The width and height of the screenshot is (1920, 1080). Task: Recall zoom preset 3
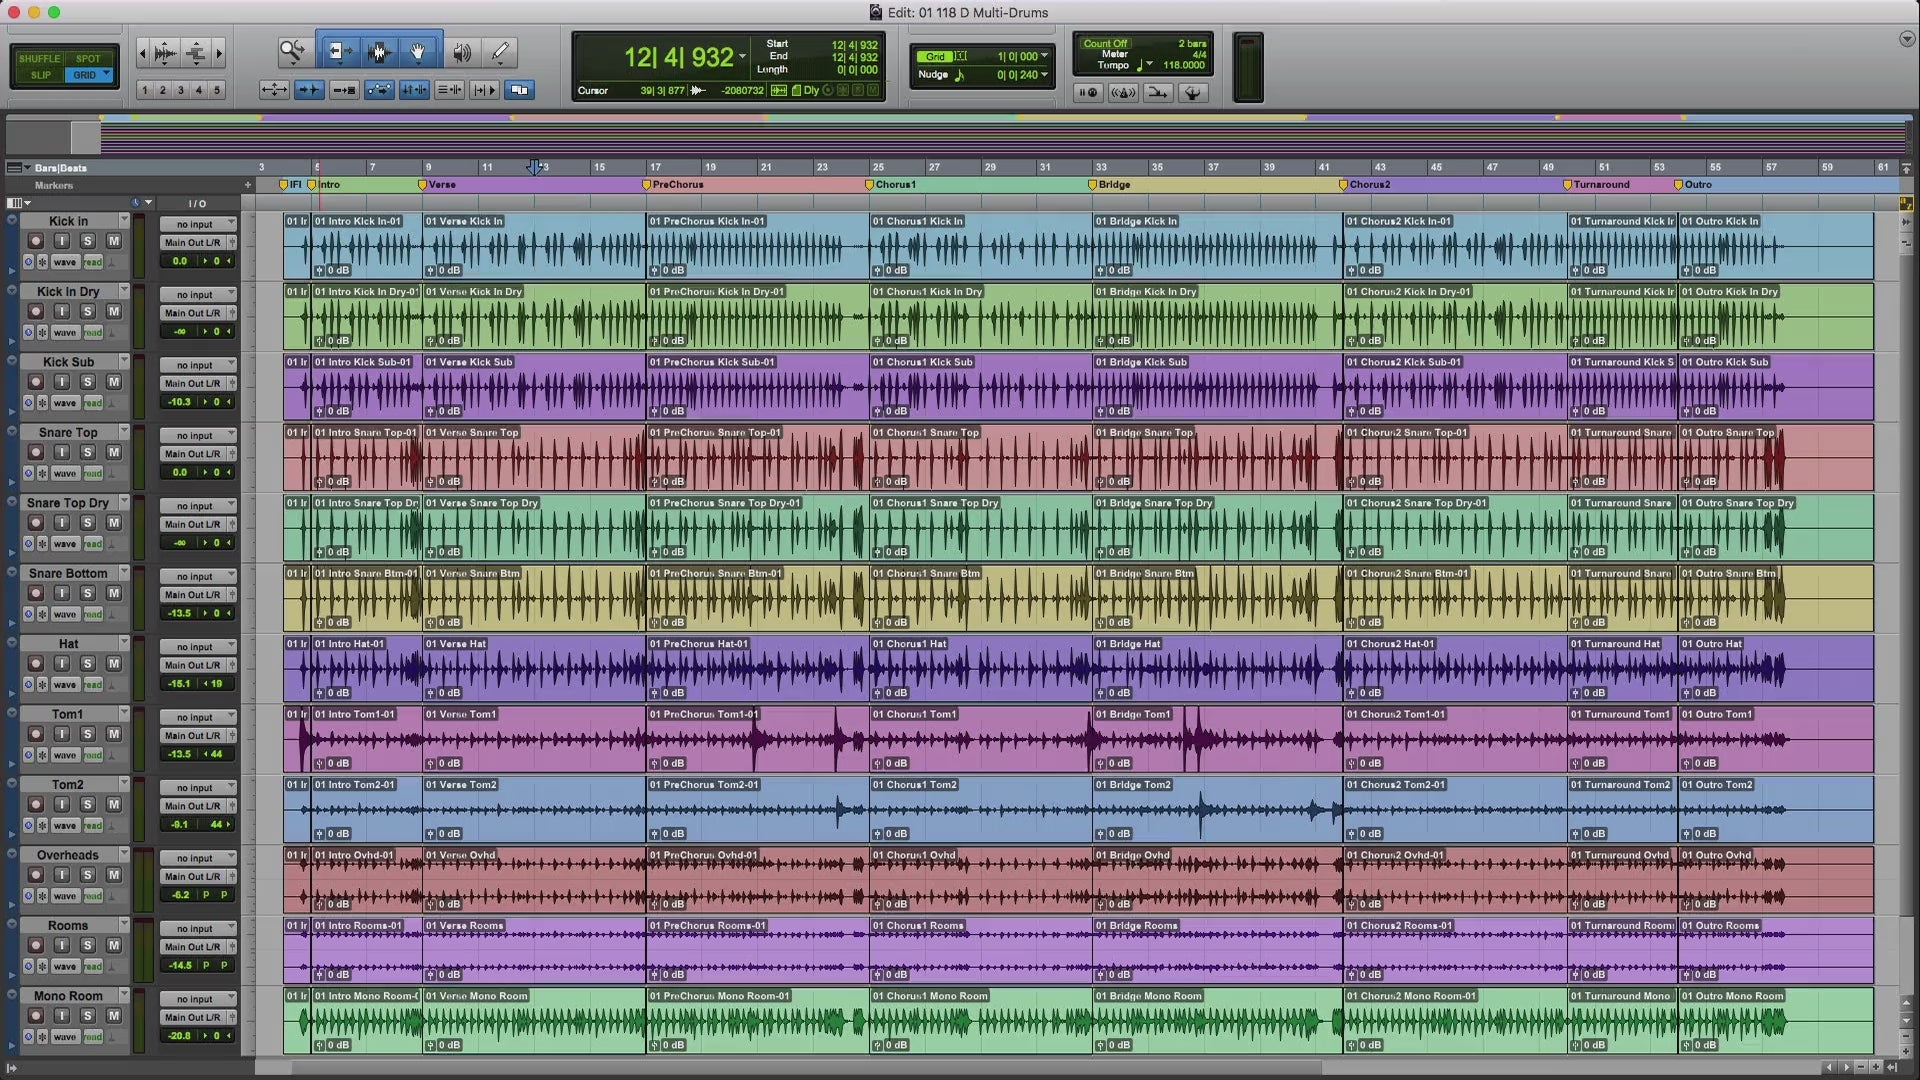pos(181,90)
